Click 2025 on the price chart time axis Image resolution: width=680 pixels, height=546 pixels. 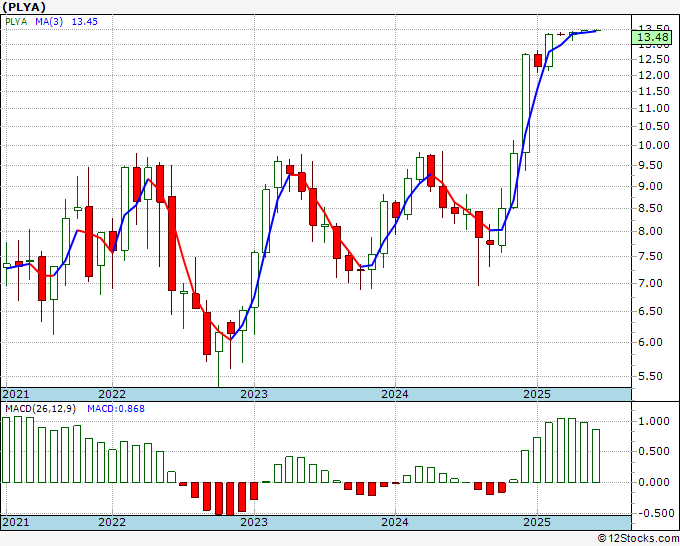(537, 394)
